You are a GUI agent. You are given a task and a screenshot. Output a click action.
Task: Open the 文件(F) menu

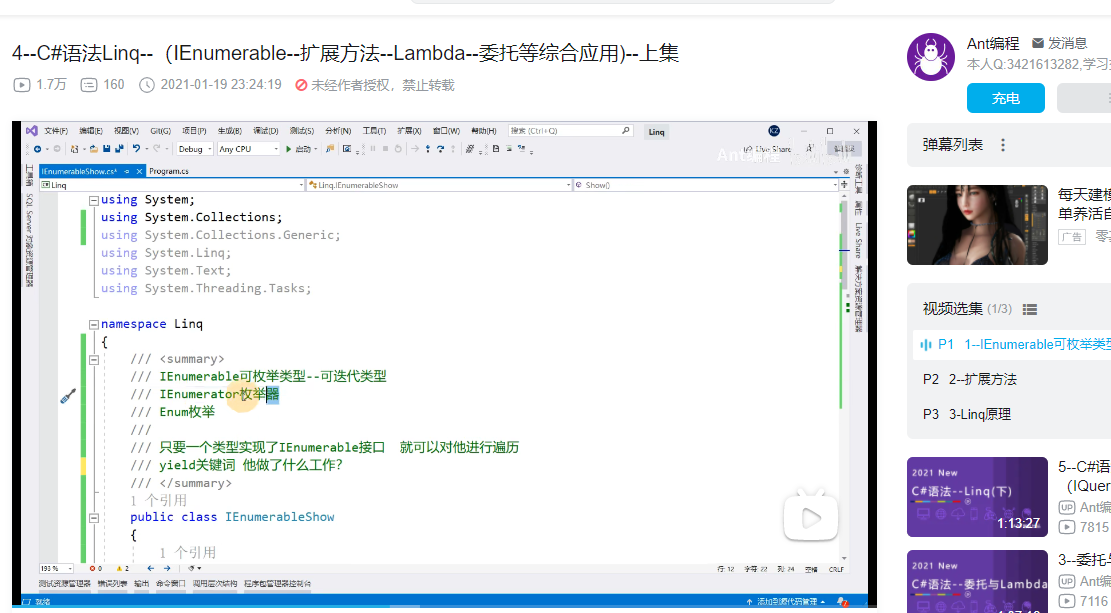coord(56,131)
